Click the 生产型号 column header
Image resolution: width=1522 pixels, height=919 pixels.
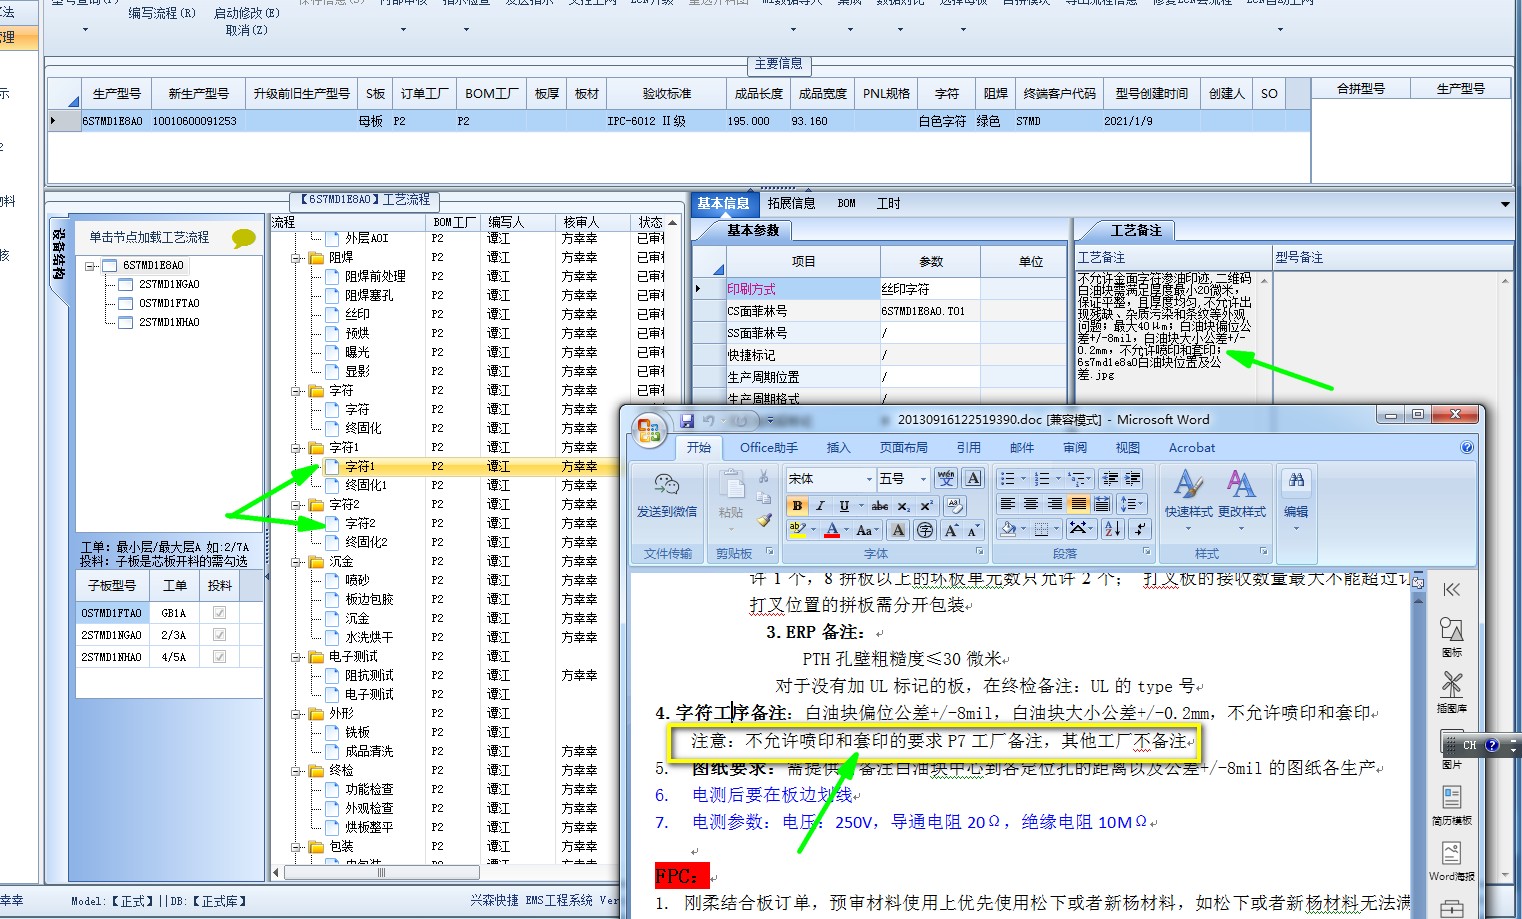[117, 93]
